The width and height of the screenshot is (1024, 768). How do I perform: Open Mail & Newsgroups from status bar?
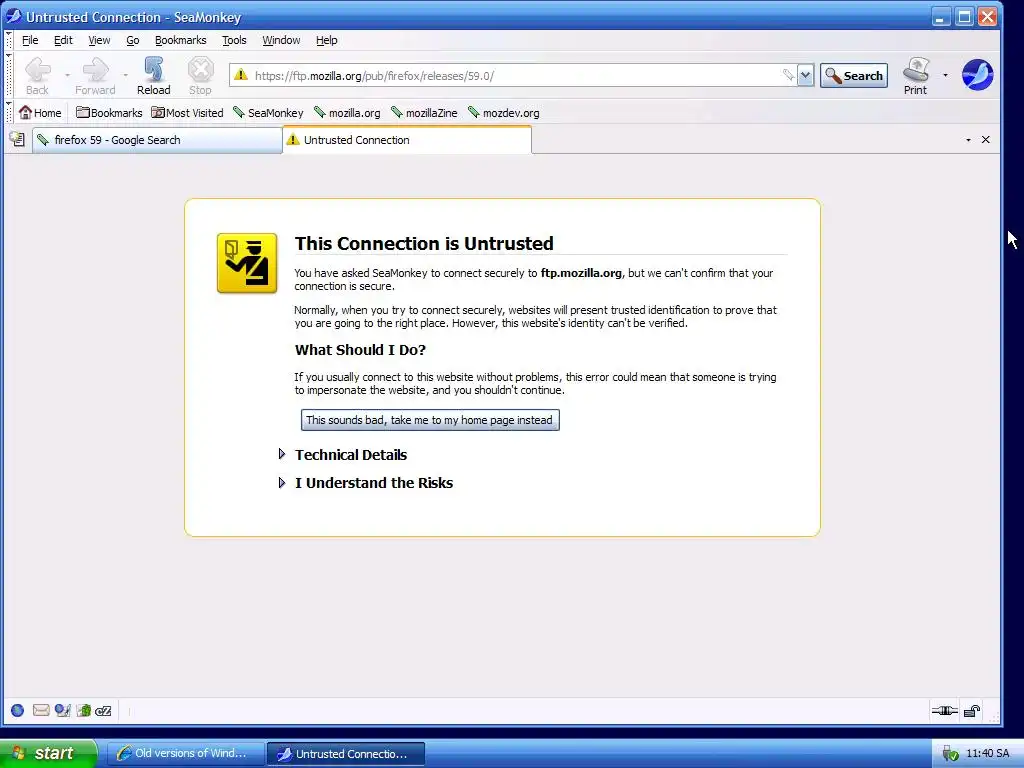pyautogui.click(x=40, y=711)
